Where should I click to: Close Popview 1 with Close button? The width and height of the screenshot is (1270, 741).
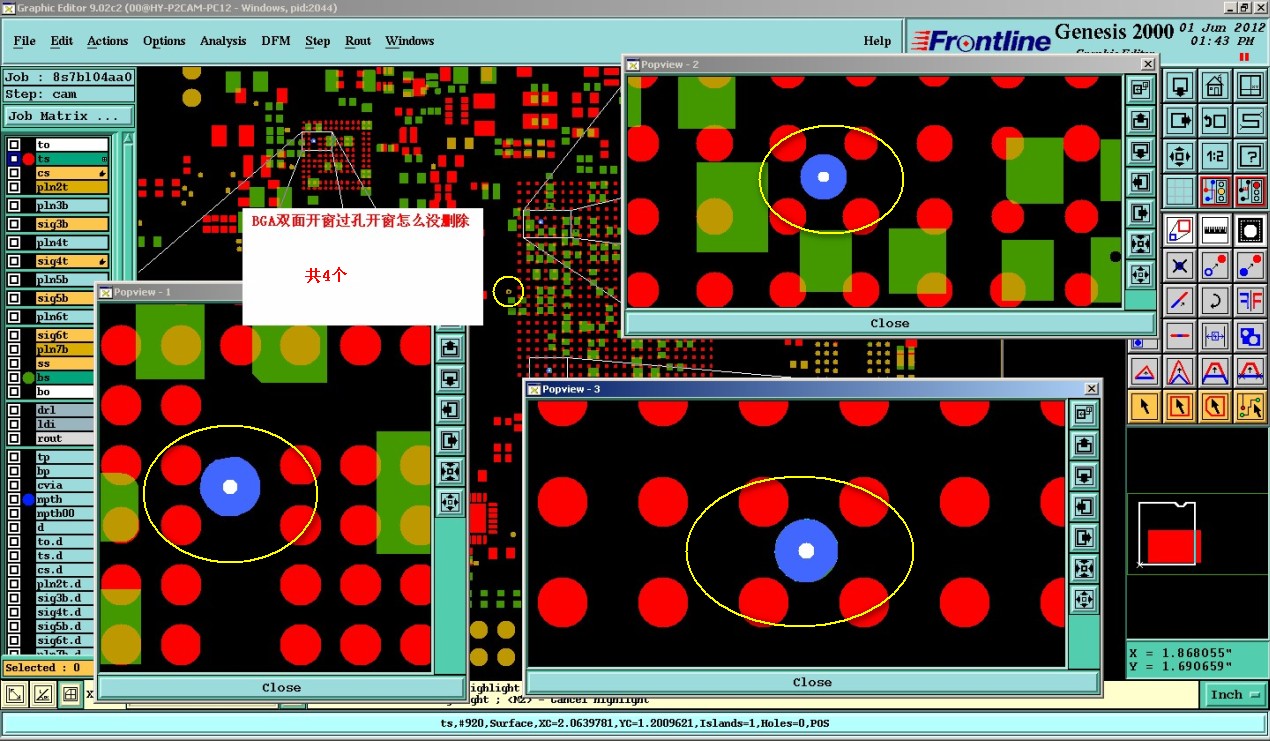[x=281, y=687]
